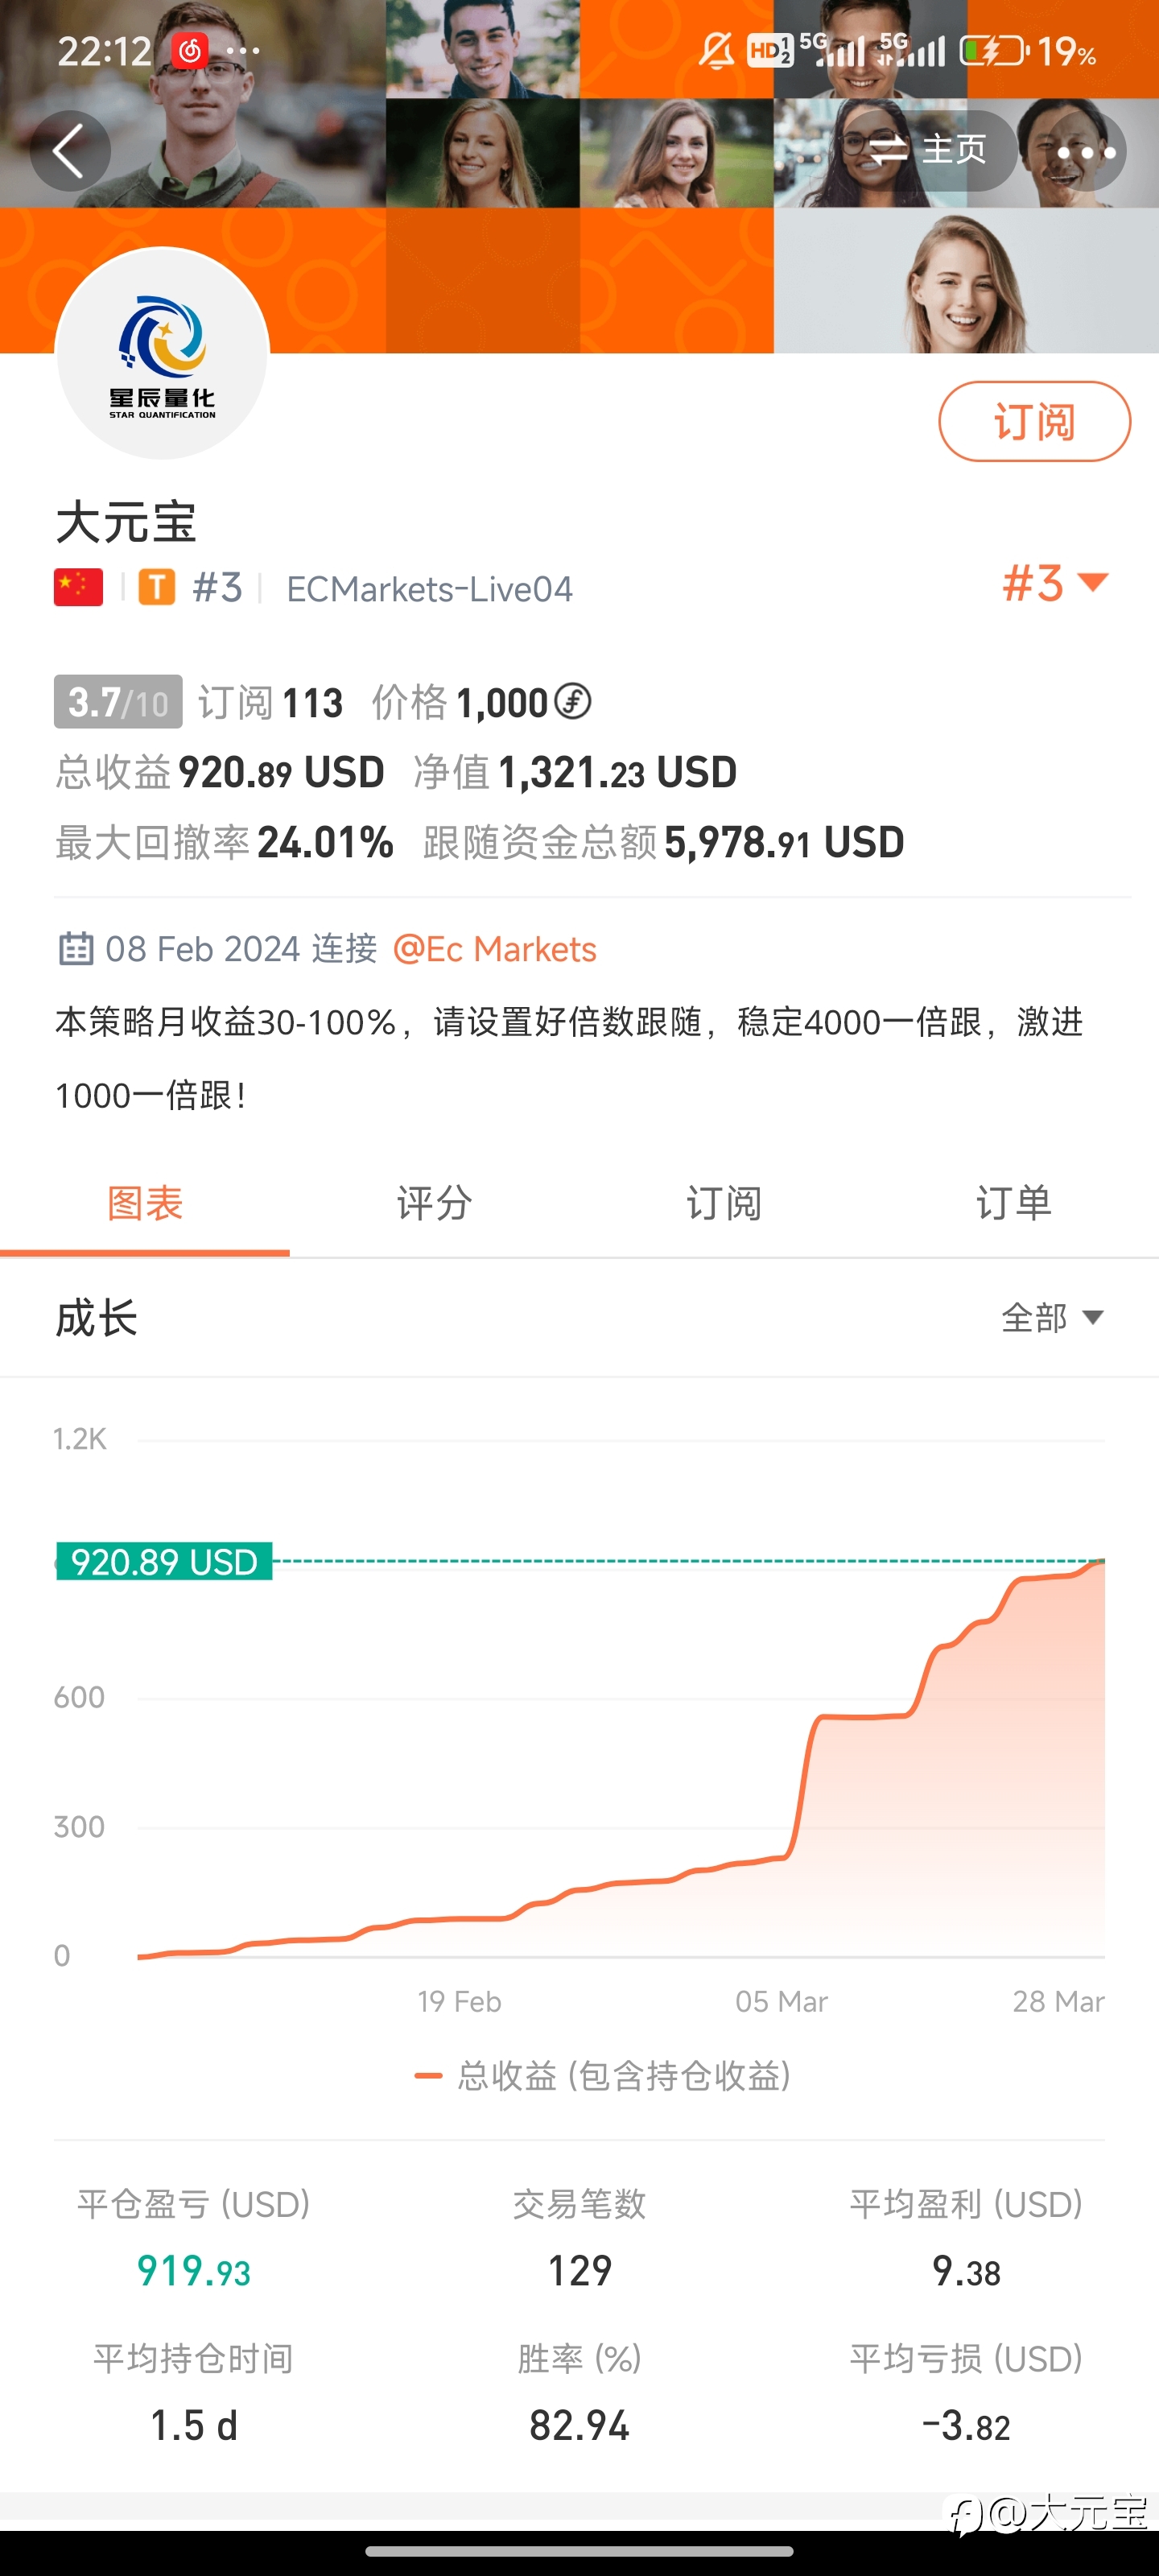Tap the orange #3 dropdown arrow
The height and width of the screenshot is (2576, 1159).
1093,582
